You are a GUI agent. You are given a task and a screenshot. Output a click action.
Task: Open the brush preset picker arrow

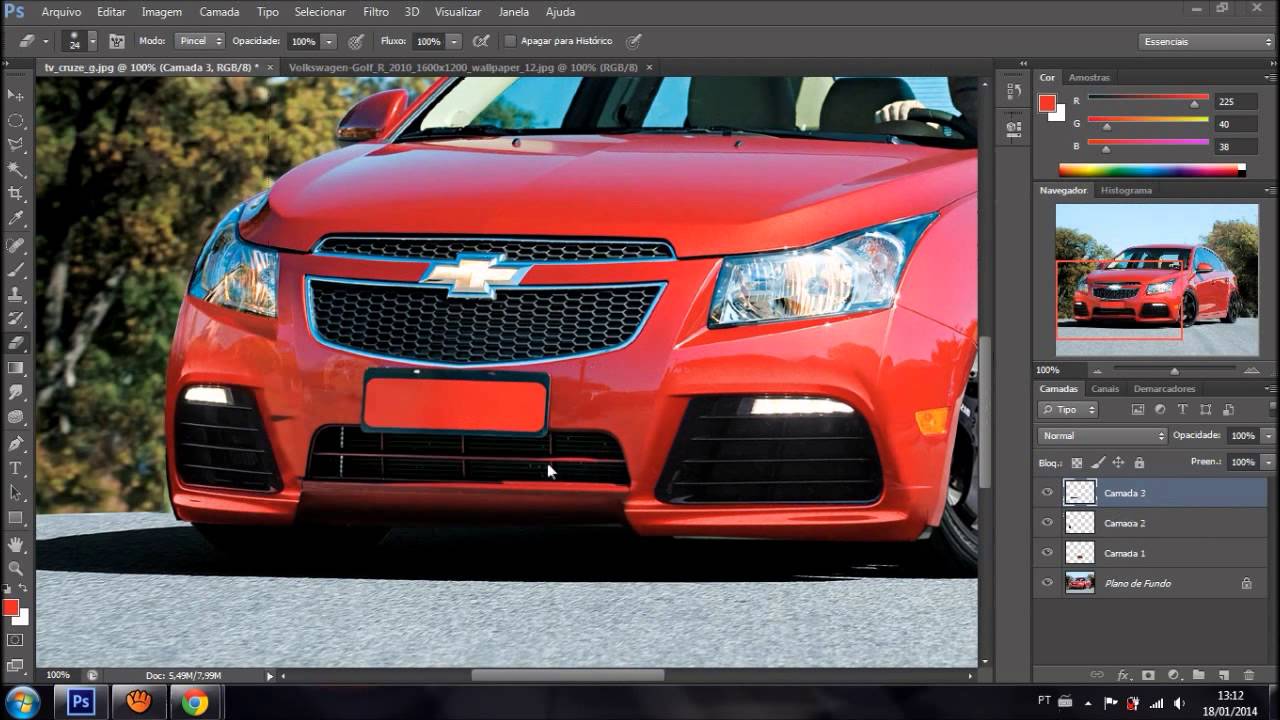pos(92,41)
